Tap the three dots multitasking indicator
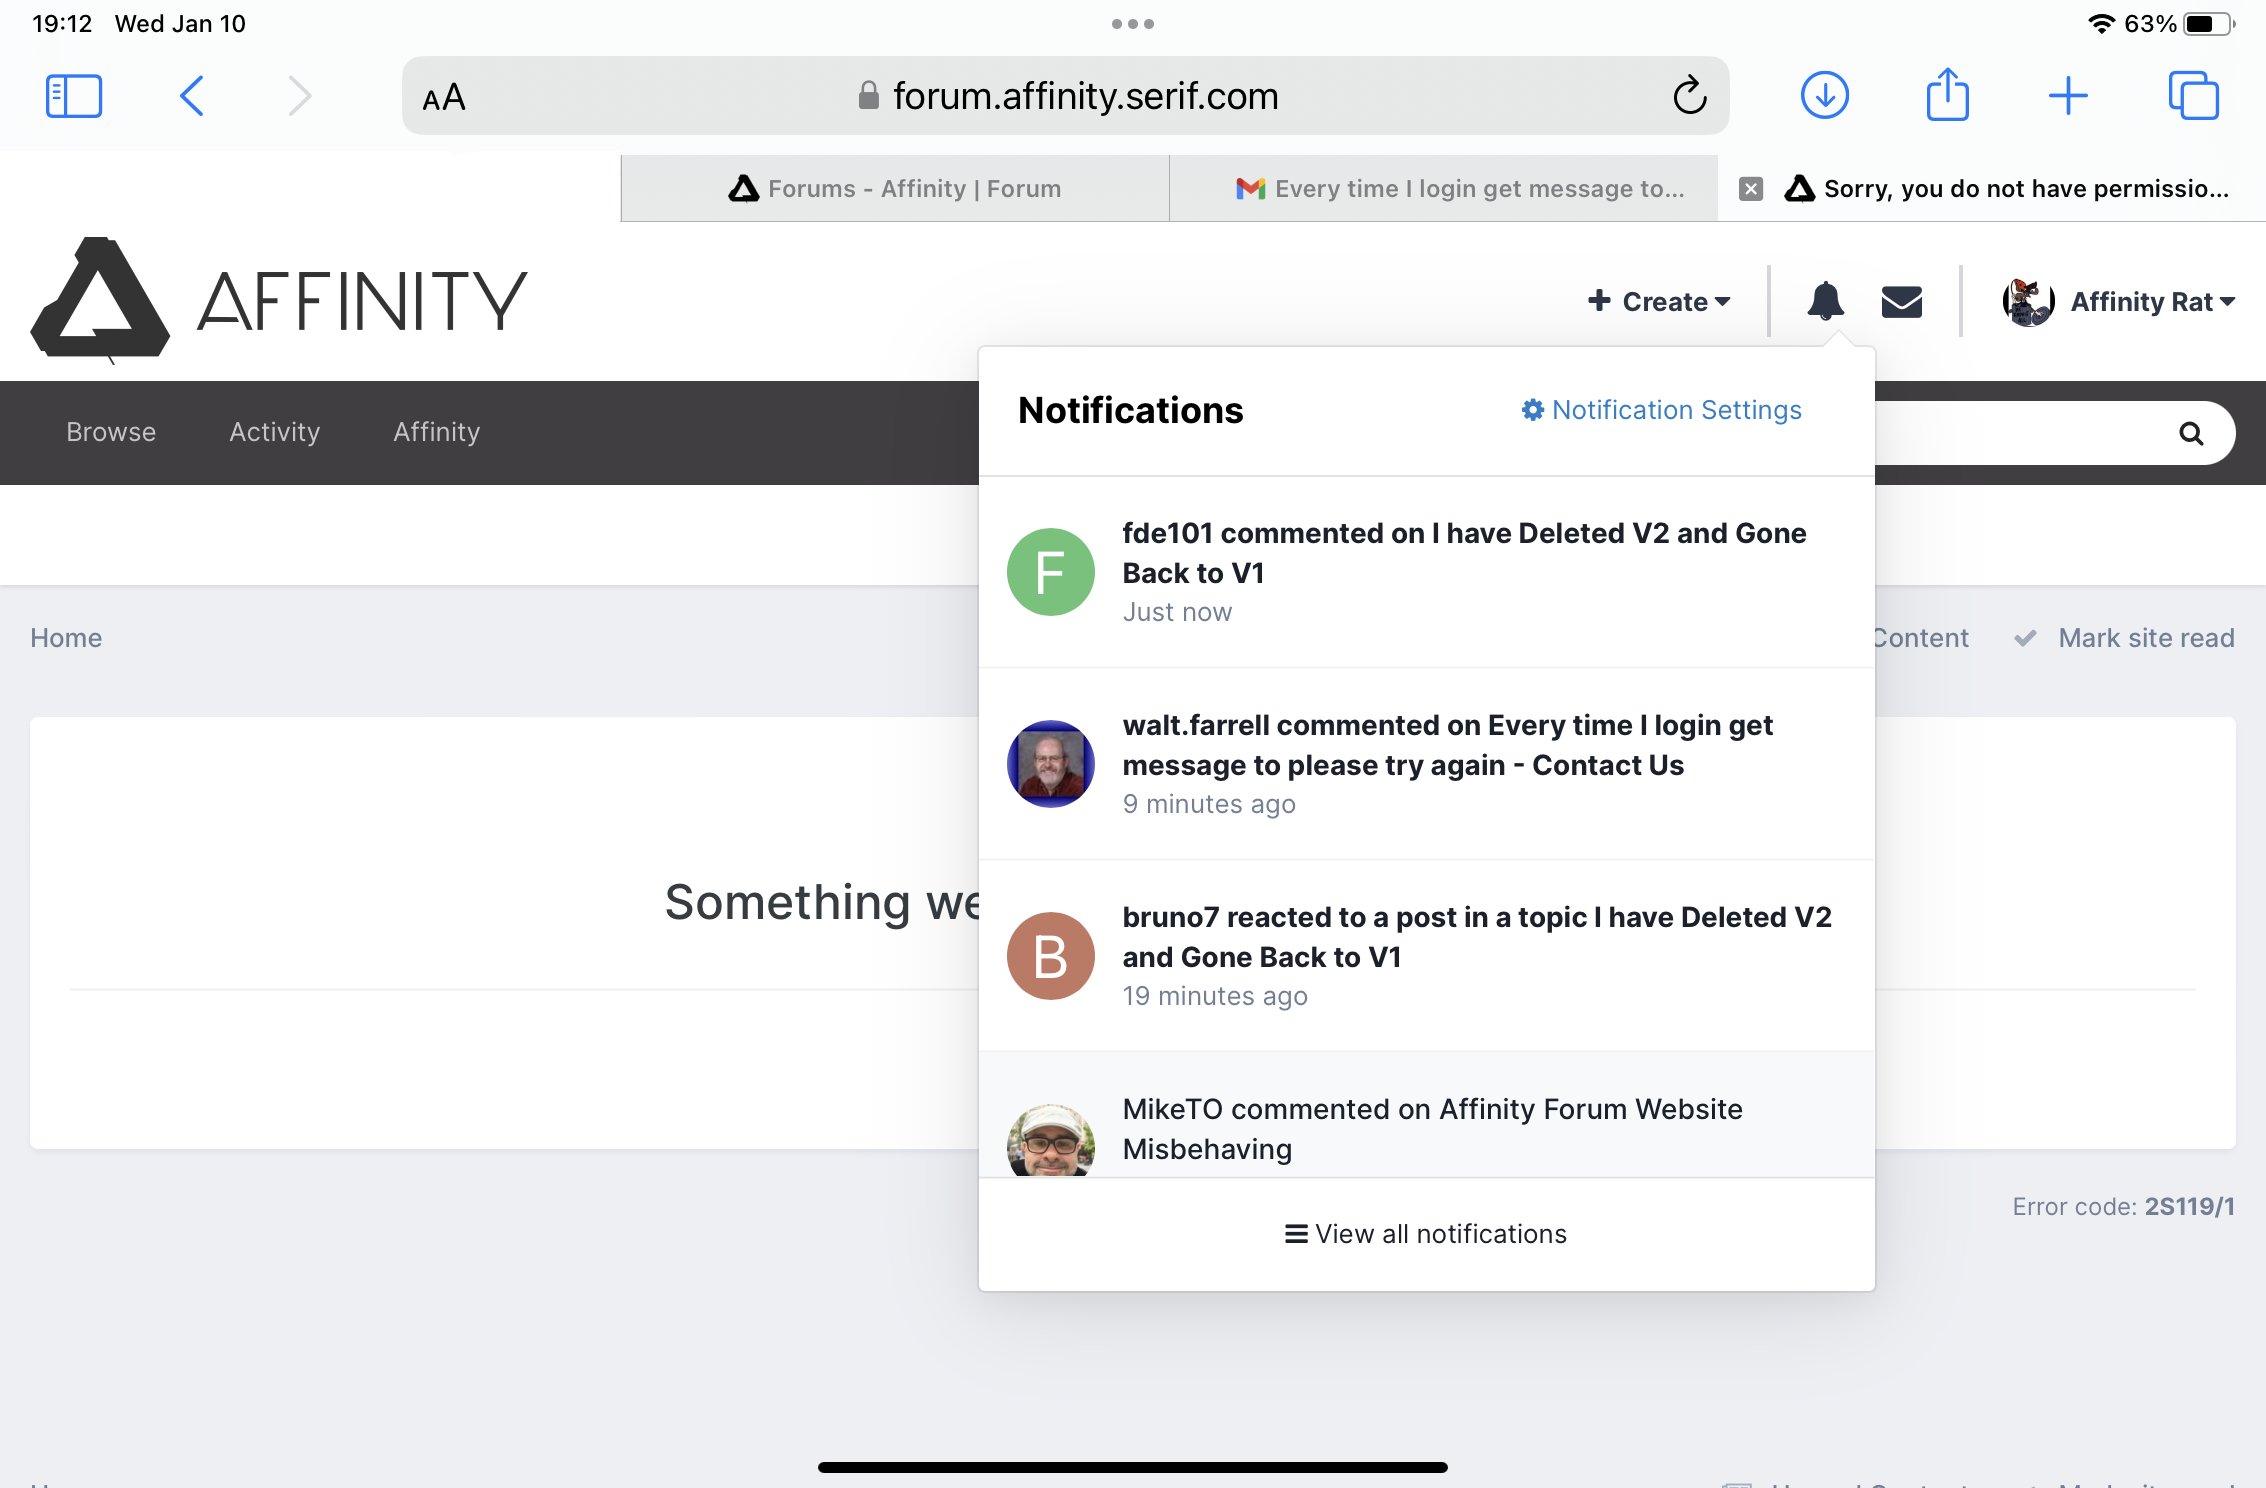The height and width of the screenshot is (1488, 2266). pos(1132,24)
